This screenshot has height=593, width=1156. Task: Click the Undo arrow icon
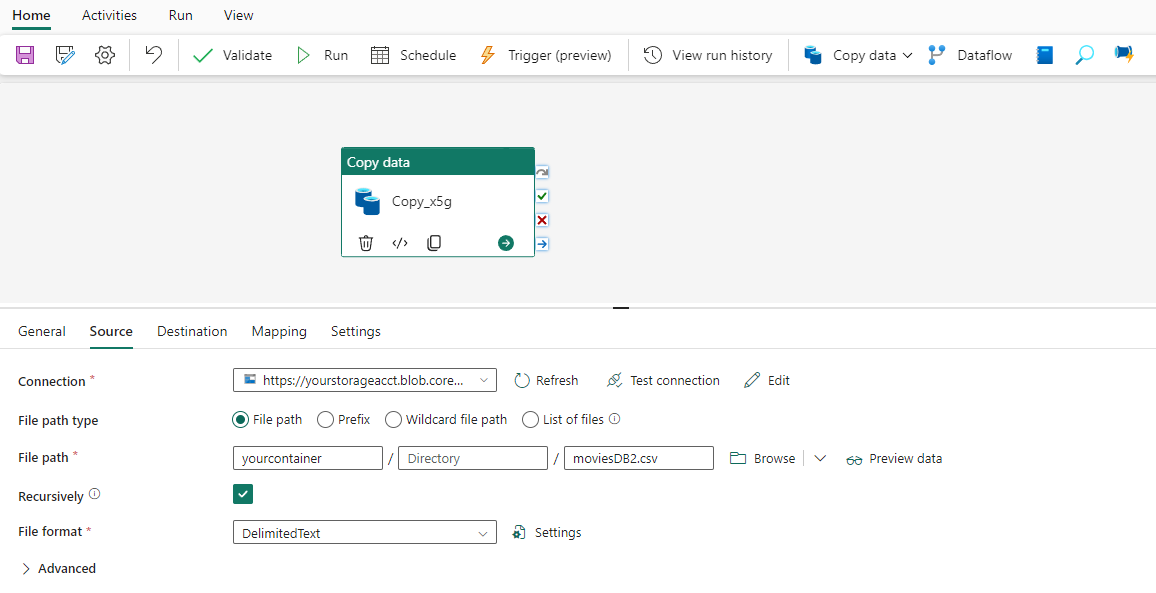(x=153, y=55)
